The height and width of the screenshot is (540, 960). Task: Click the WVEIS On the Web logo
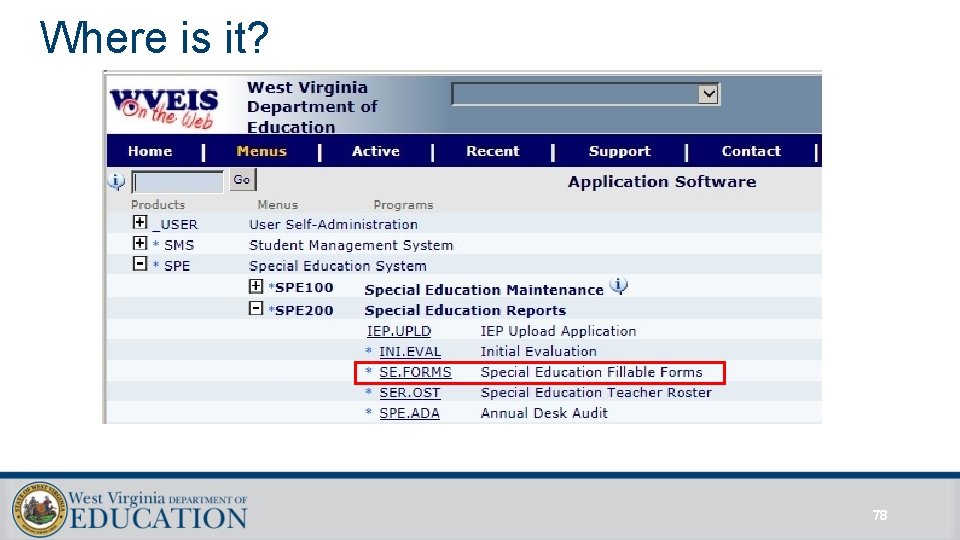pyautogui.click(x=164, y=108)
